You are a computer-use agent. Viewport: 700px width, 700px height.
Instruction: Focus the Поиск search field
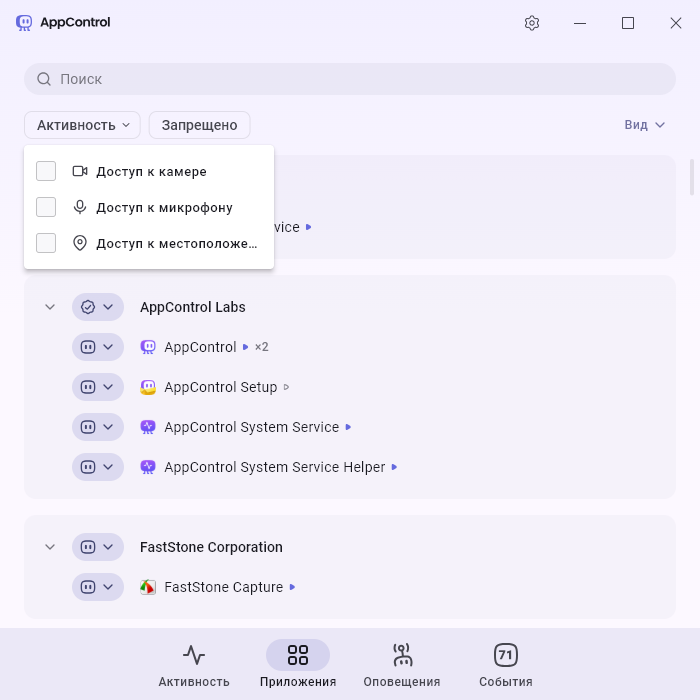tap(350, 79)
